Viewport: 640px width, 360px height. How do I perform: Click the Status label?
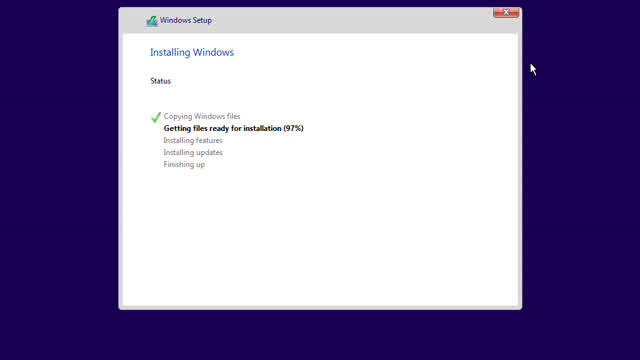160,81
